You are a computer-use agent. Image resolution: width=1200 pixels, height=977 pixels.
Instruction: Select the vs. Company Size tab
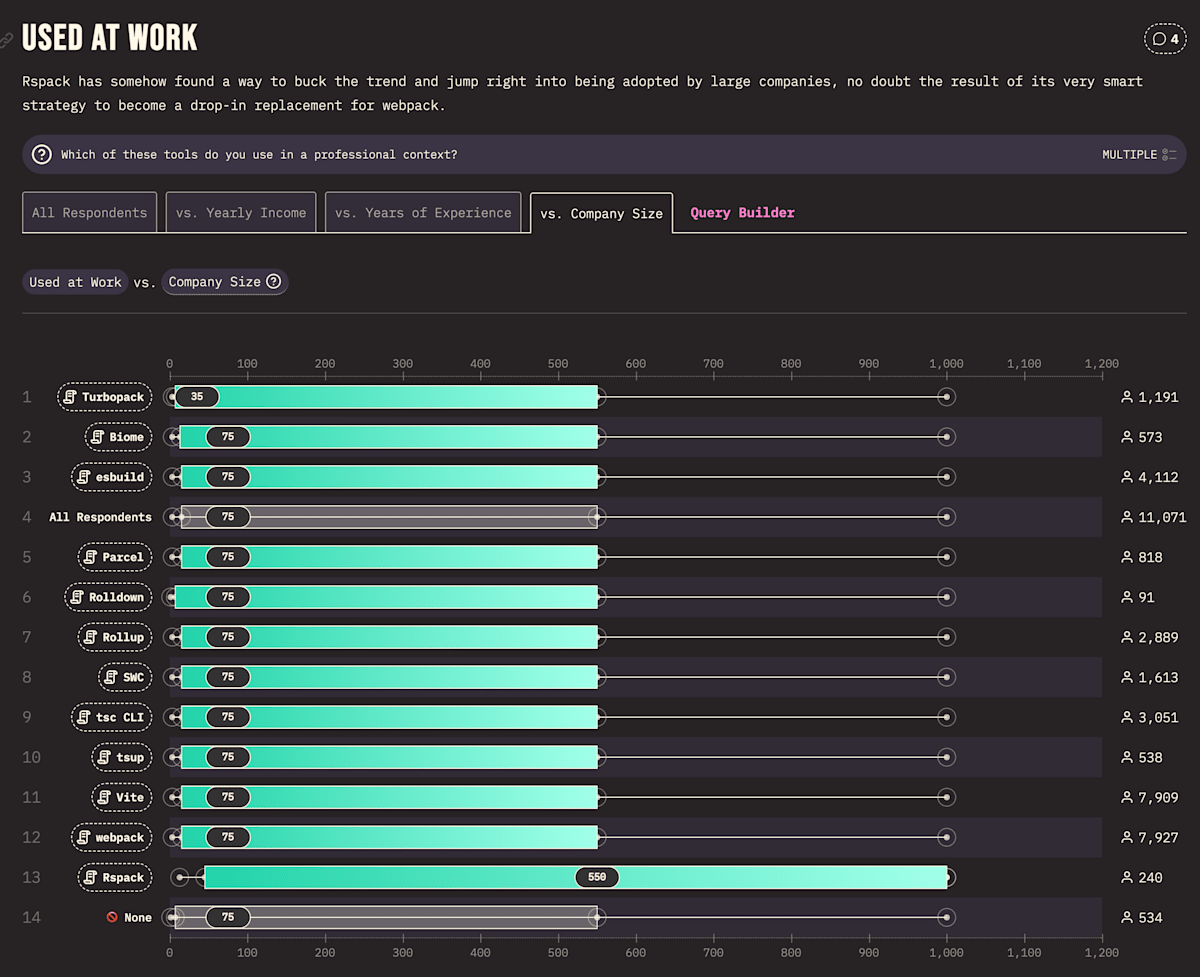[601, 213]
